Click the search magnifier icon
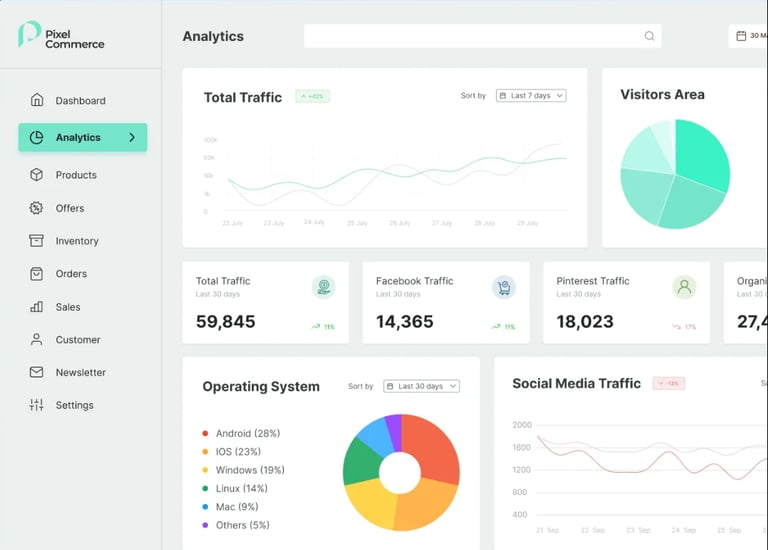Image resolution: width=768 pixels, height=550 pixels. point(649,36)
